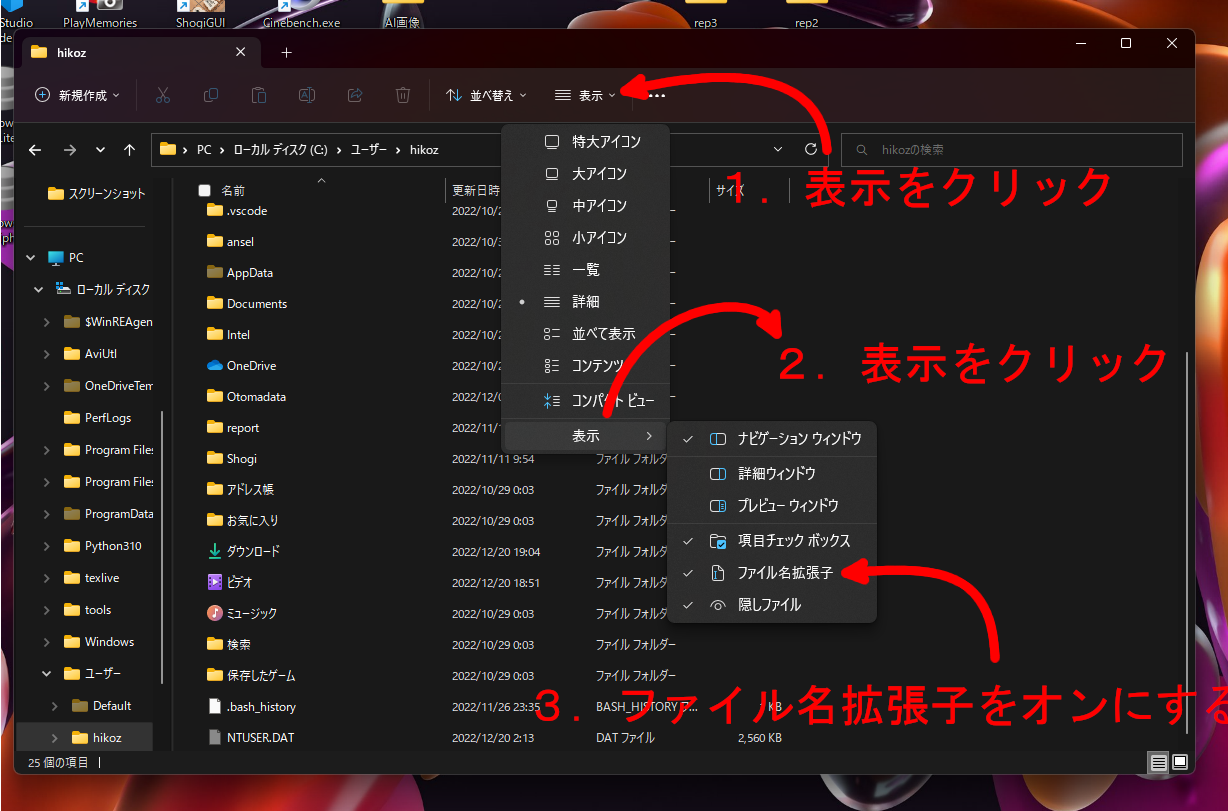The height and width of the screenshot is (811, 1228).
Task: Expand address bar history dropdown
Action: (779, 149)
